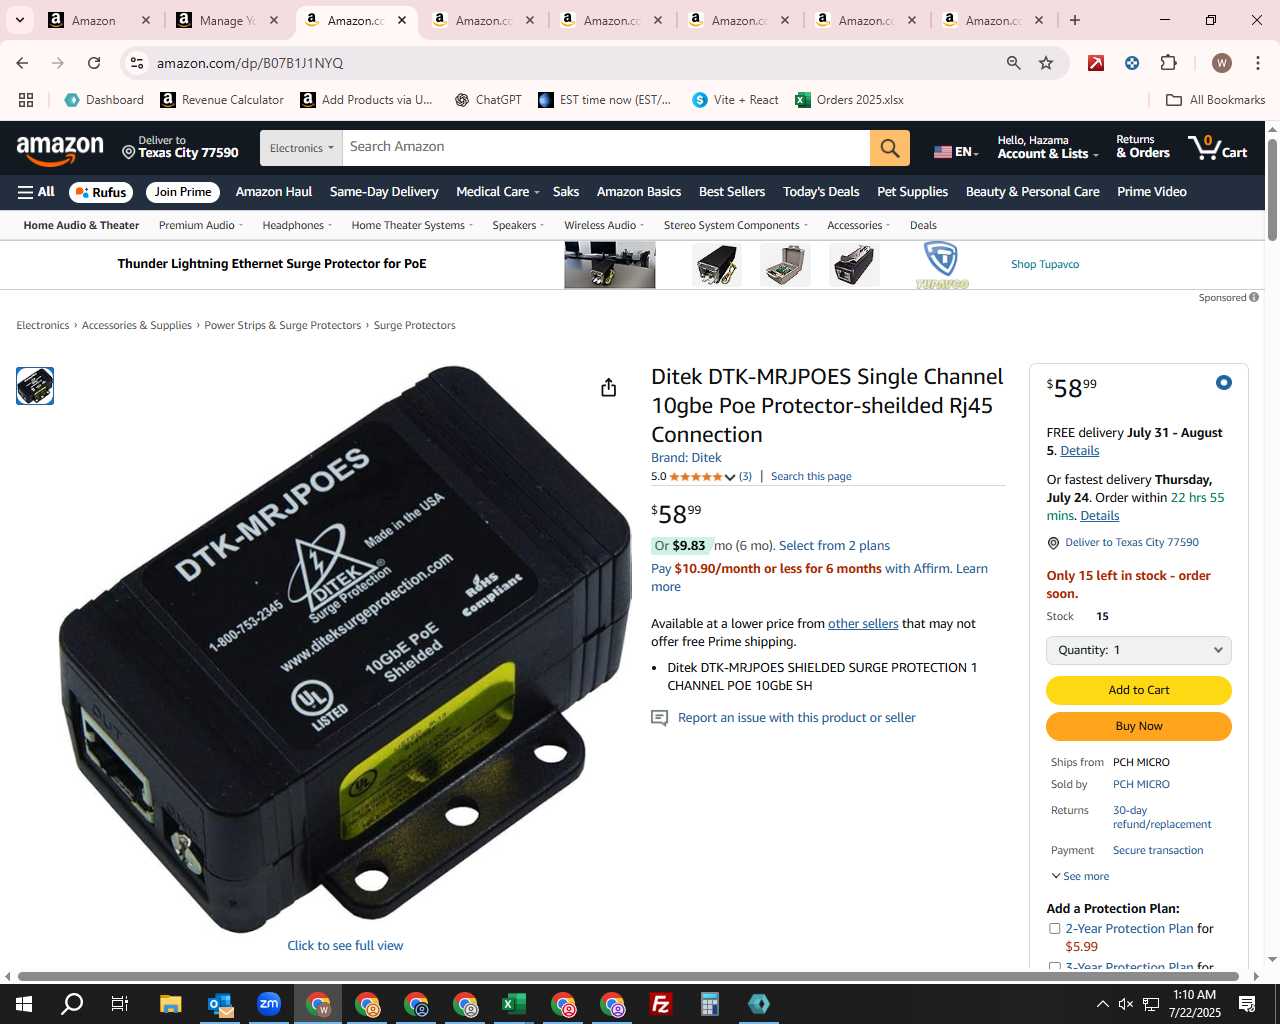Click the Surge Protectors breadcrumb
The image size is (1280, 1024).
click(414, 326)
